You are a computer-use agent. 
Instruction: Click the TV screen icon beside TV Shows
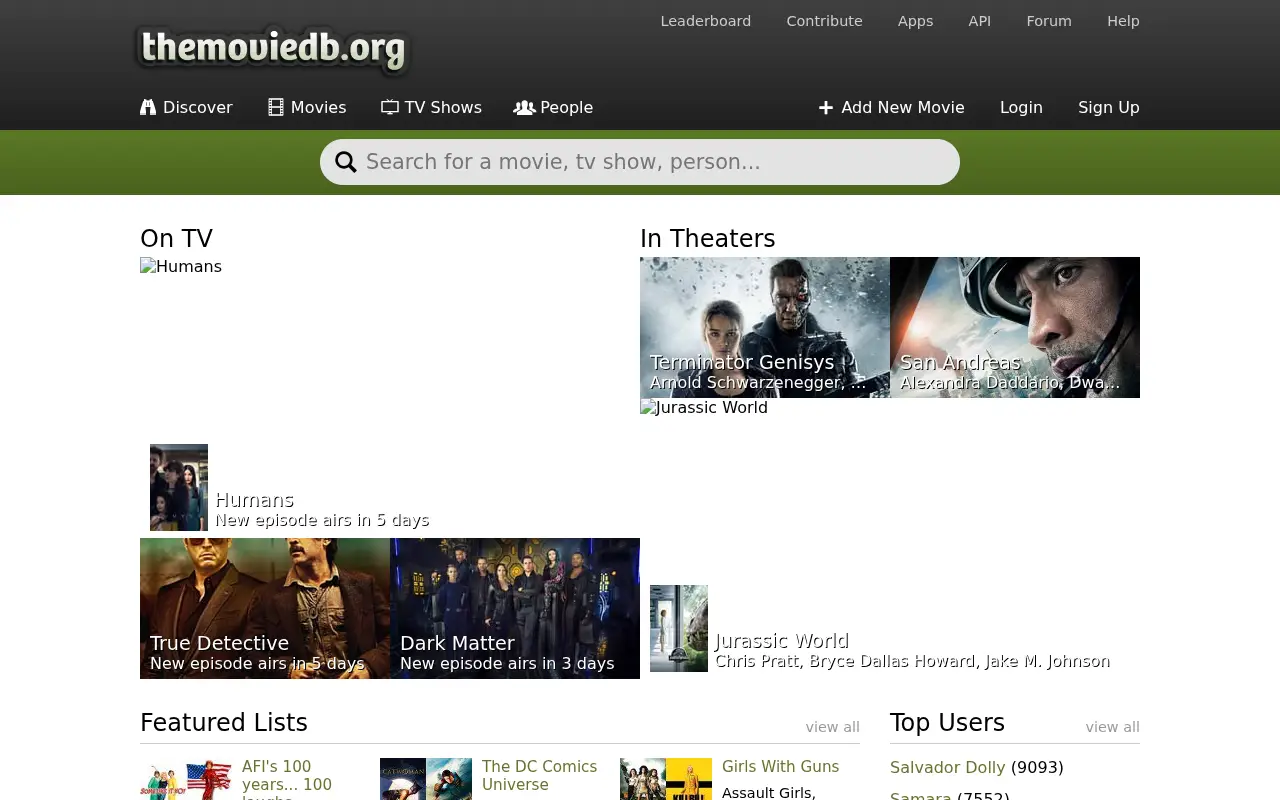pos(390,107)
